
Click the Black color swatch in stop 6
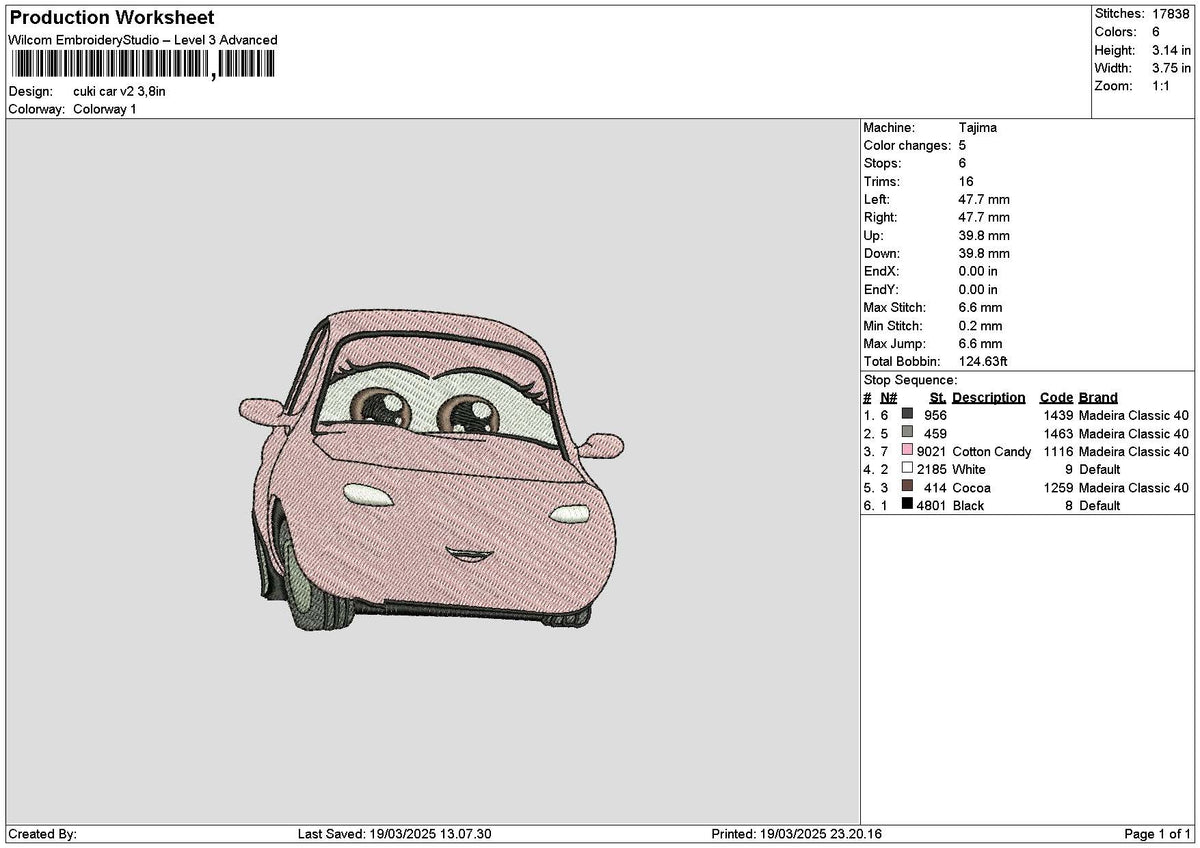click(x=907, y=504)
